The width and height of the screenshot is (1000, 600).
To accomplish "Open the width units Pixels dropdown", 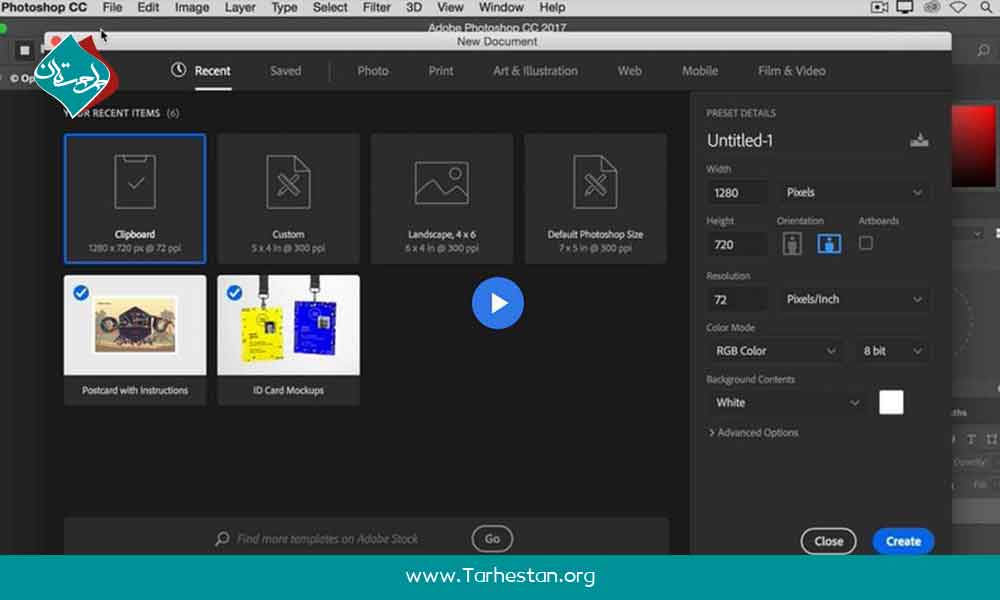I will click(853, 193).
